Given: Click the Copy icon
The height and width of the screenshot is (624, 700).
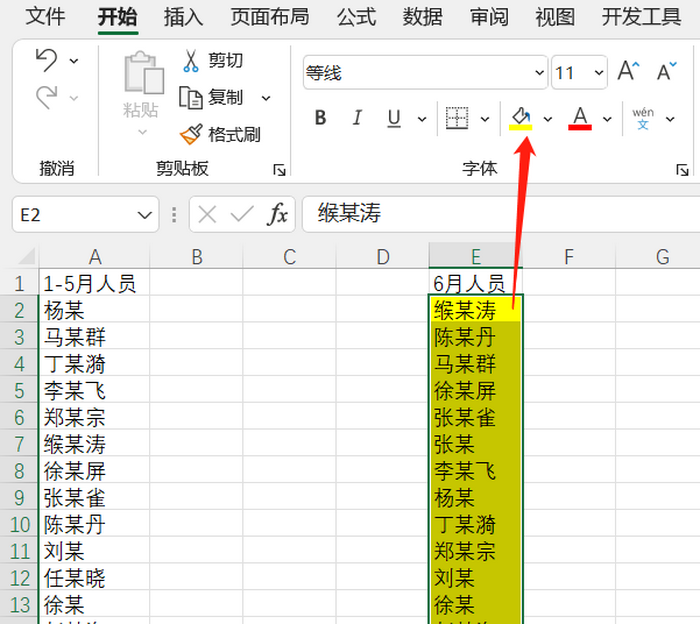Looking at the screenshot, I should tap(191, 97).
